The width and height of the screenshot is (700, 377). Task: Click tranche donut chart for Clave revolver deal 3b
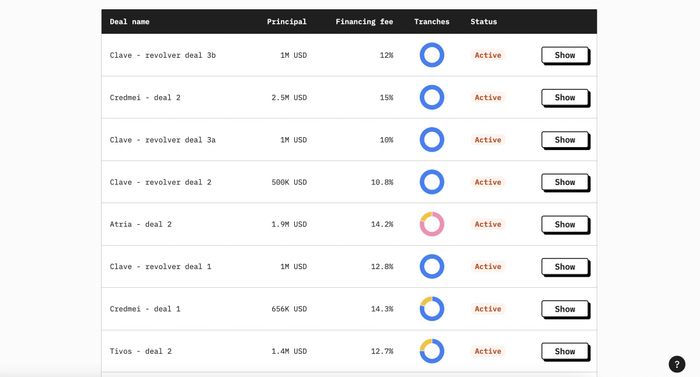point(432,55)
